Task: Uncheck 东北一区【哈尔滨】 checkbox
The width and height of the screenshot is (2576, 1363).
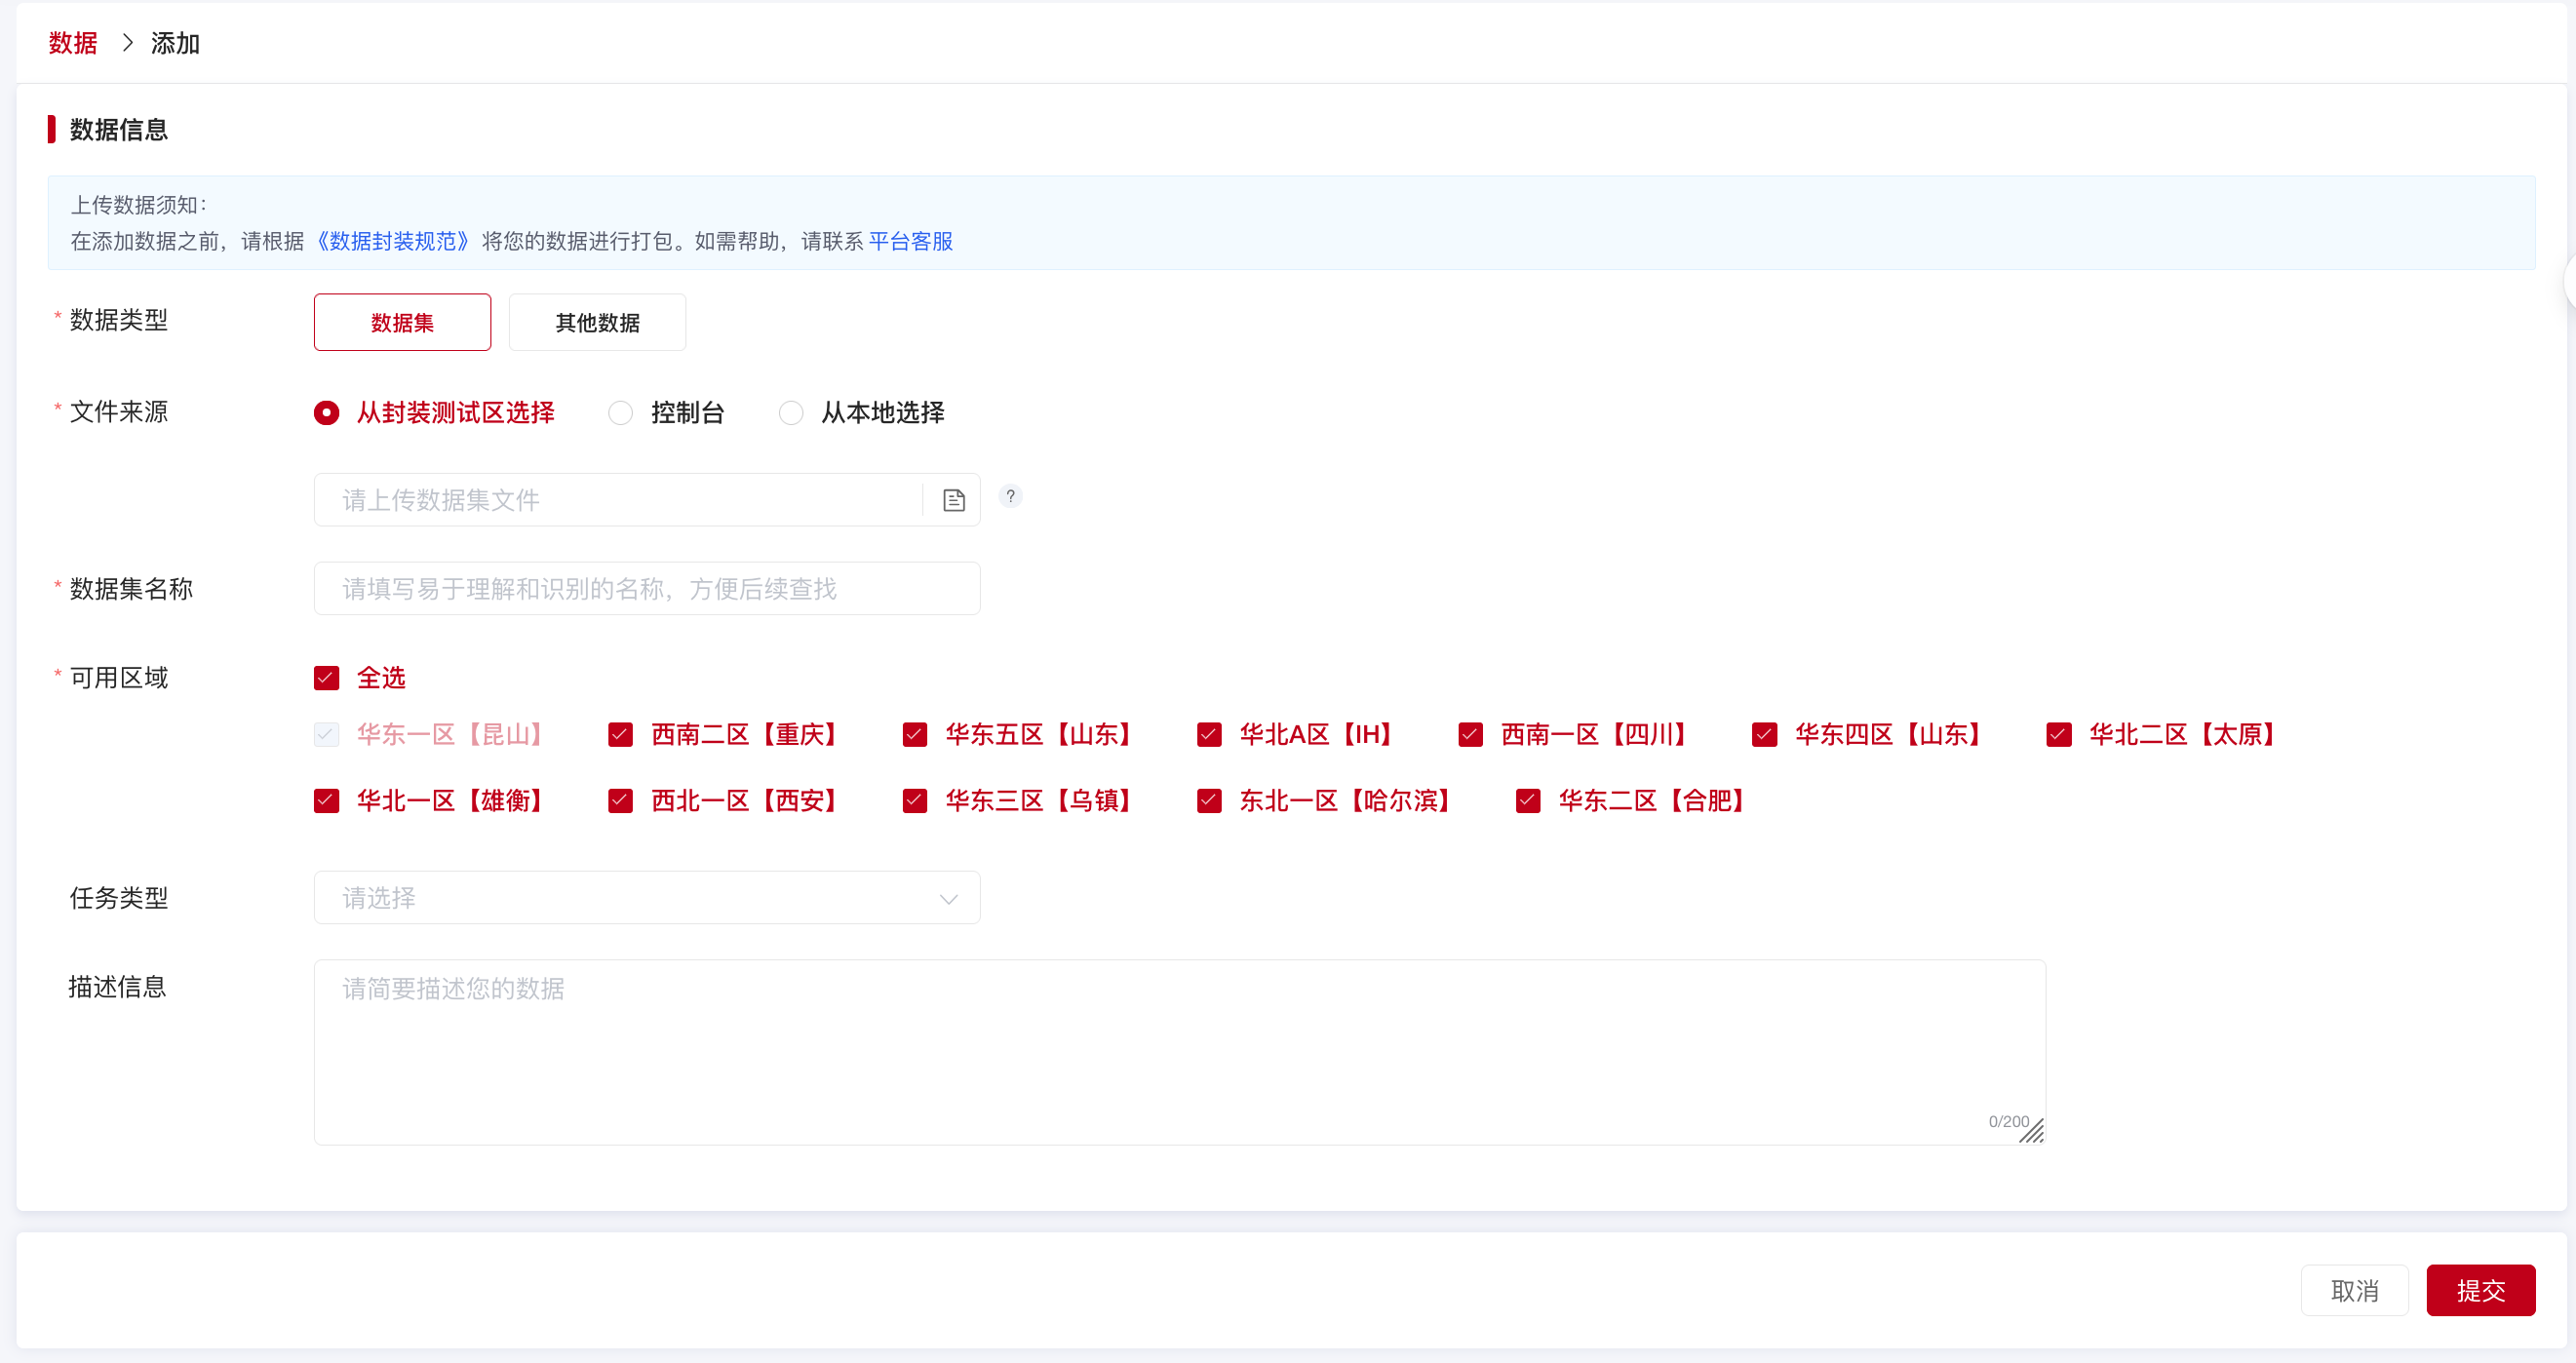Action: (1209, 801)
